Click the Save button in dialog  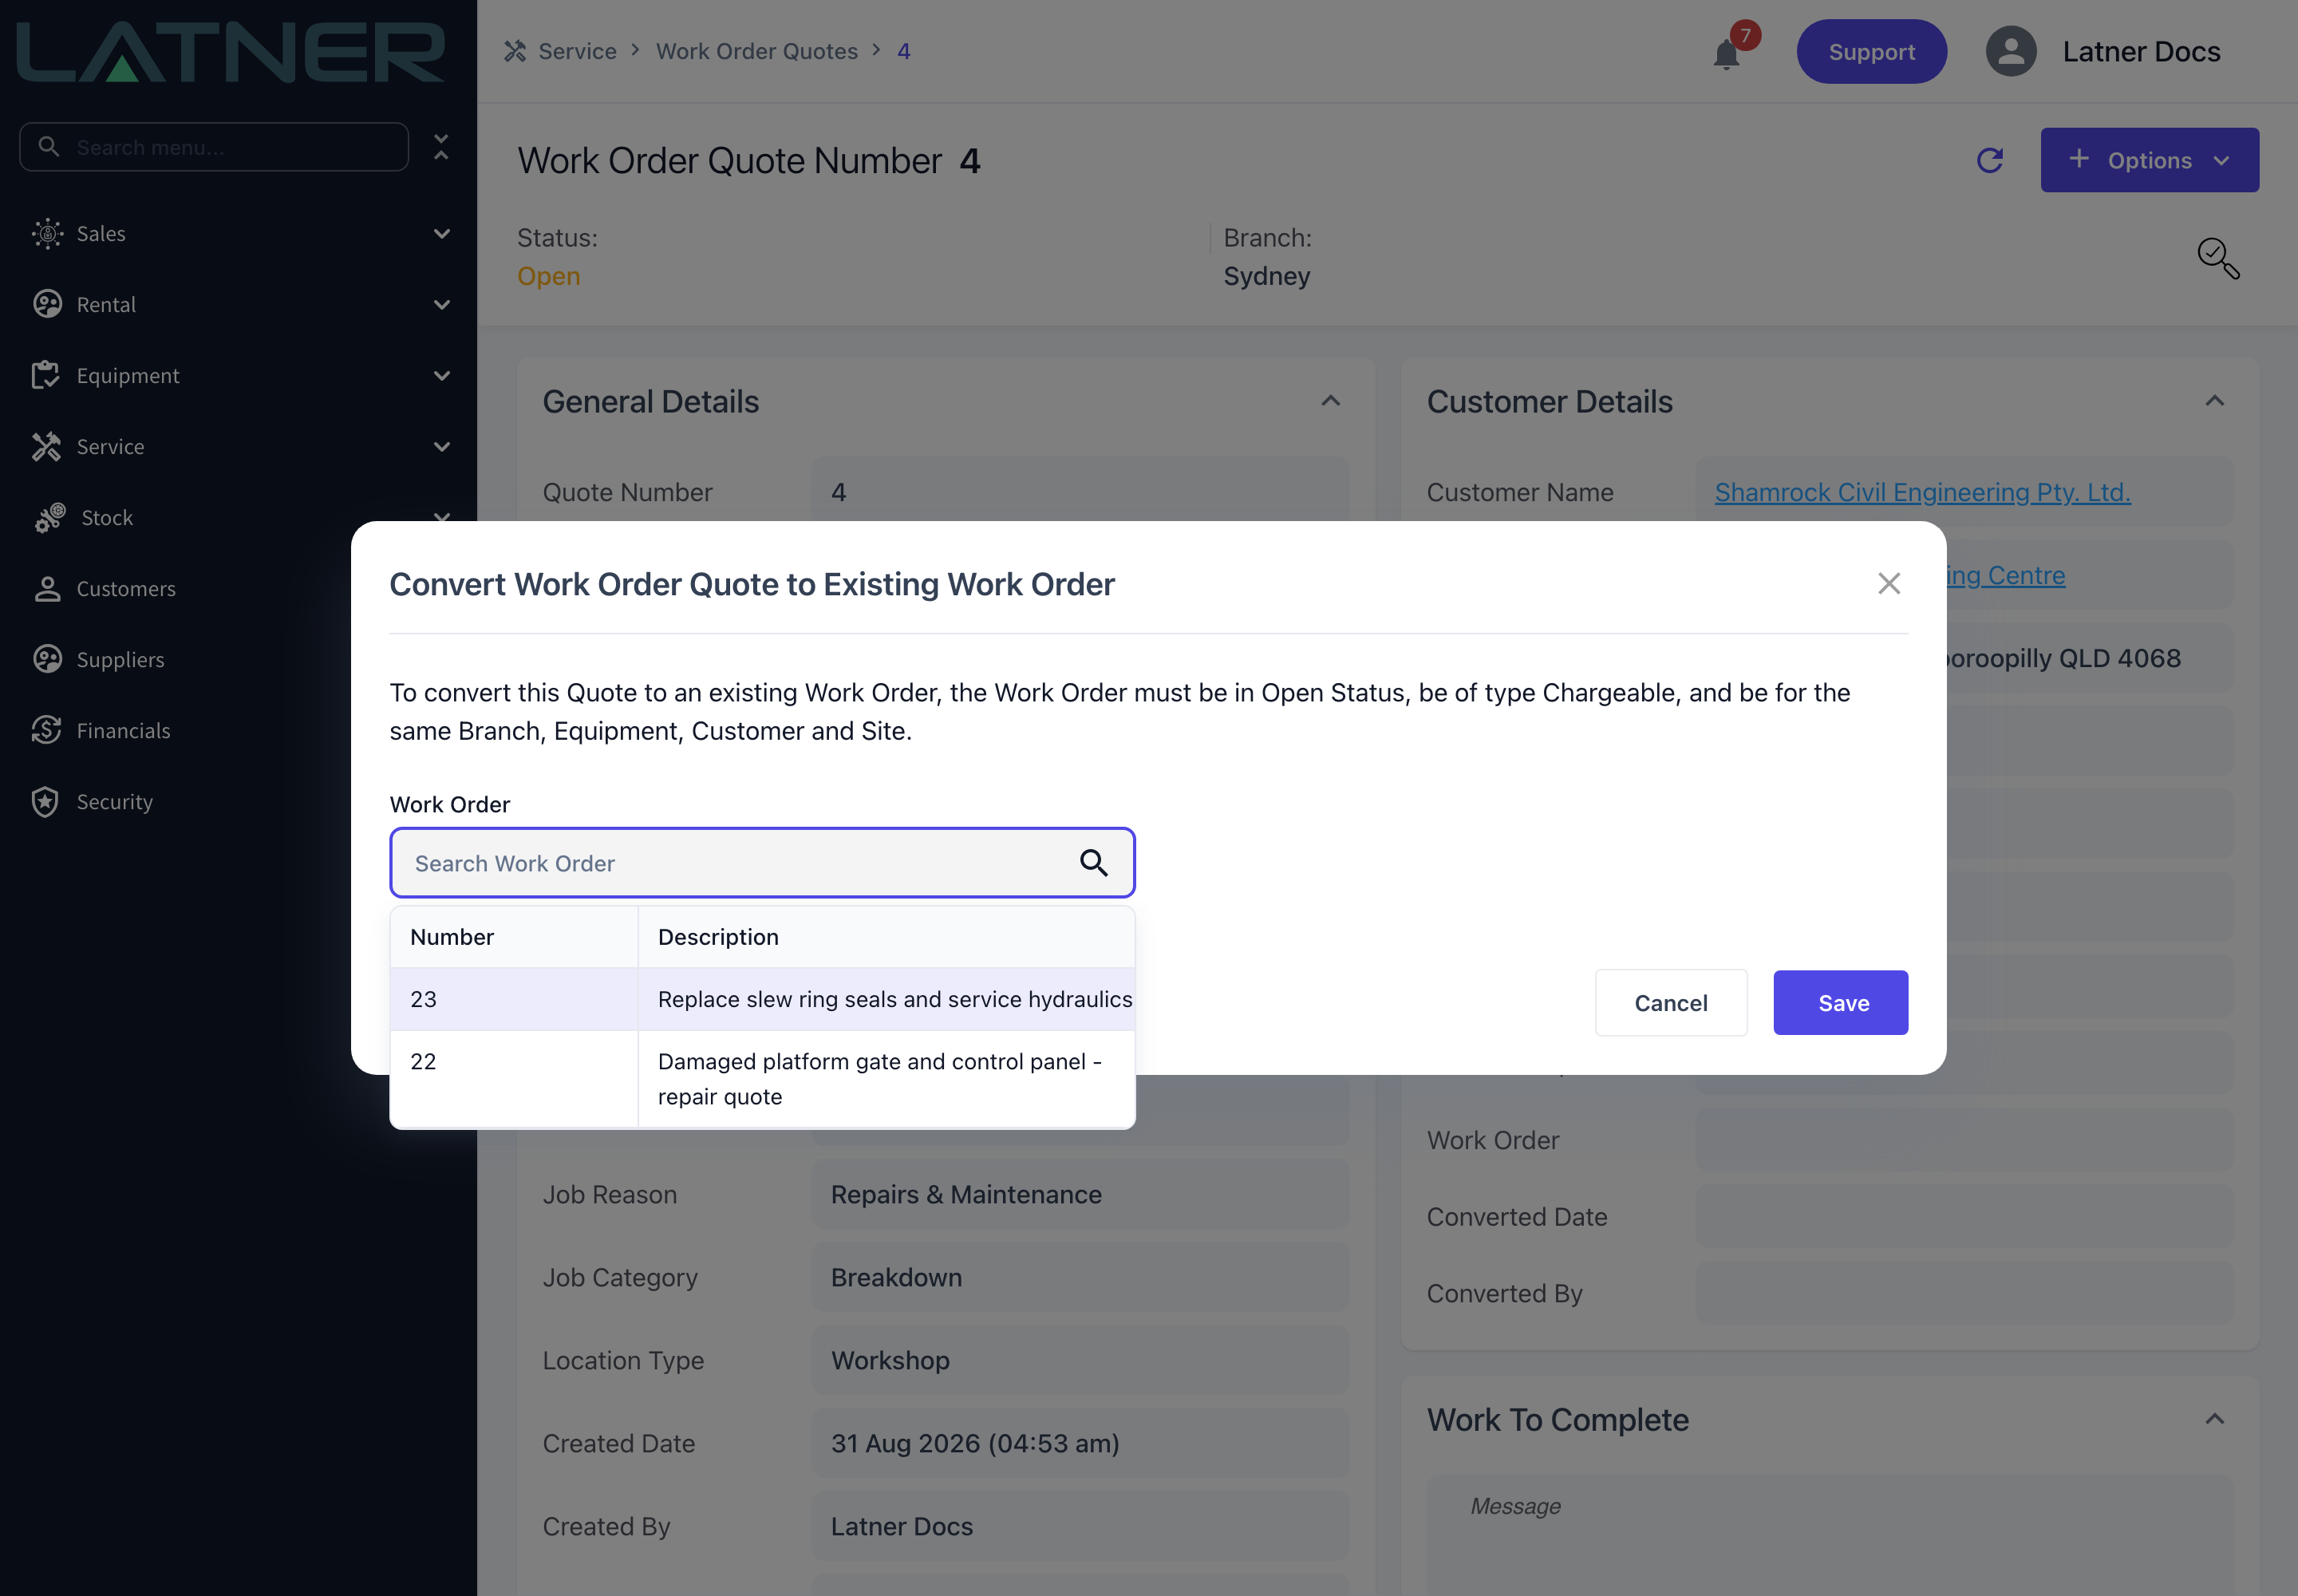point(1840,1003)
